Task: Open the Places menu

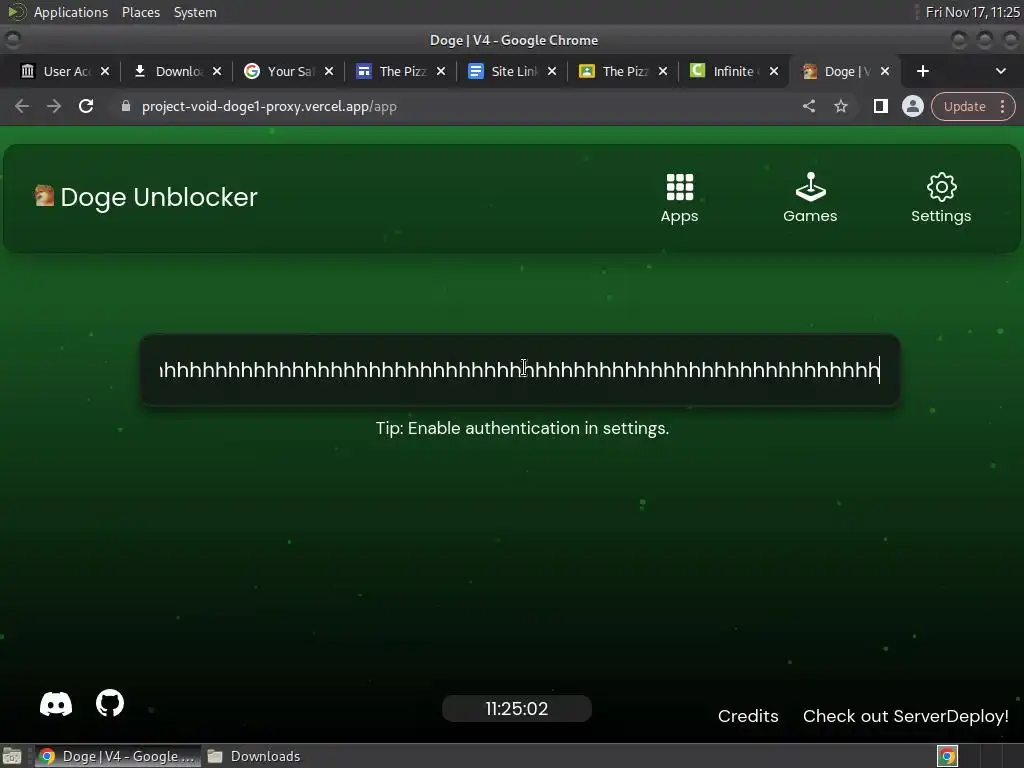Action: pos(141,12)
